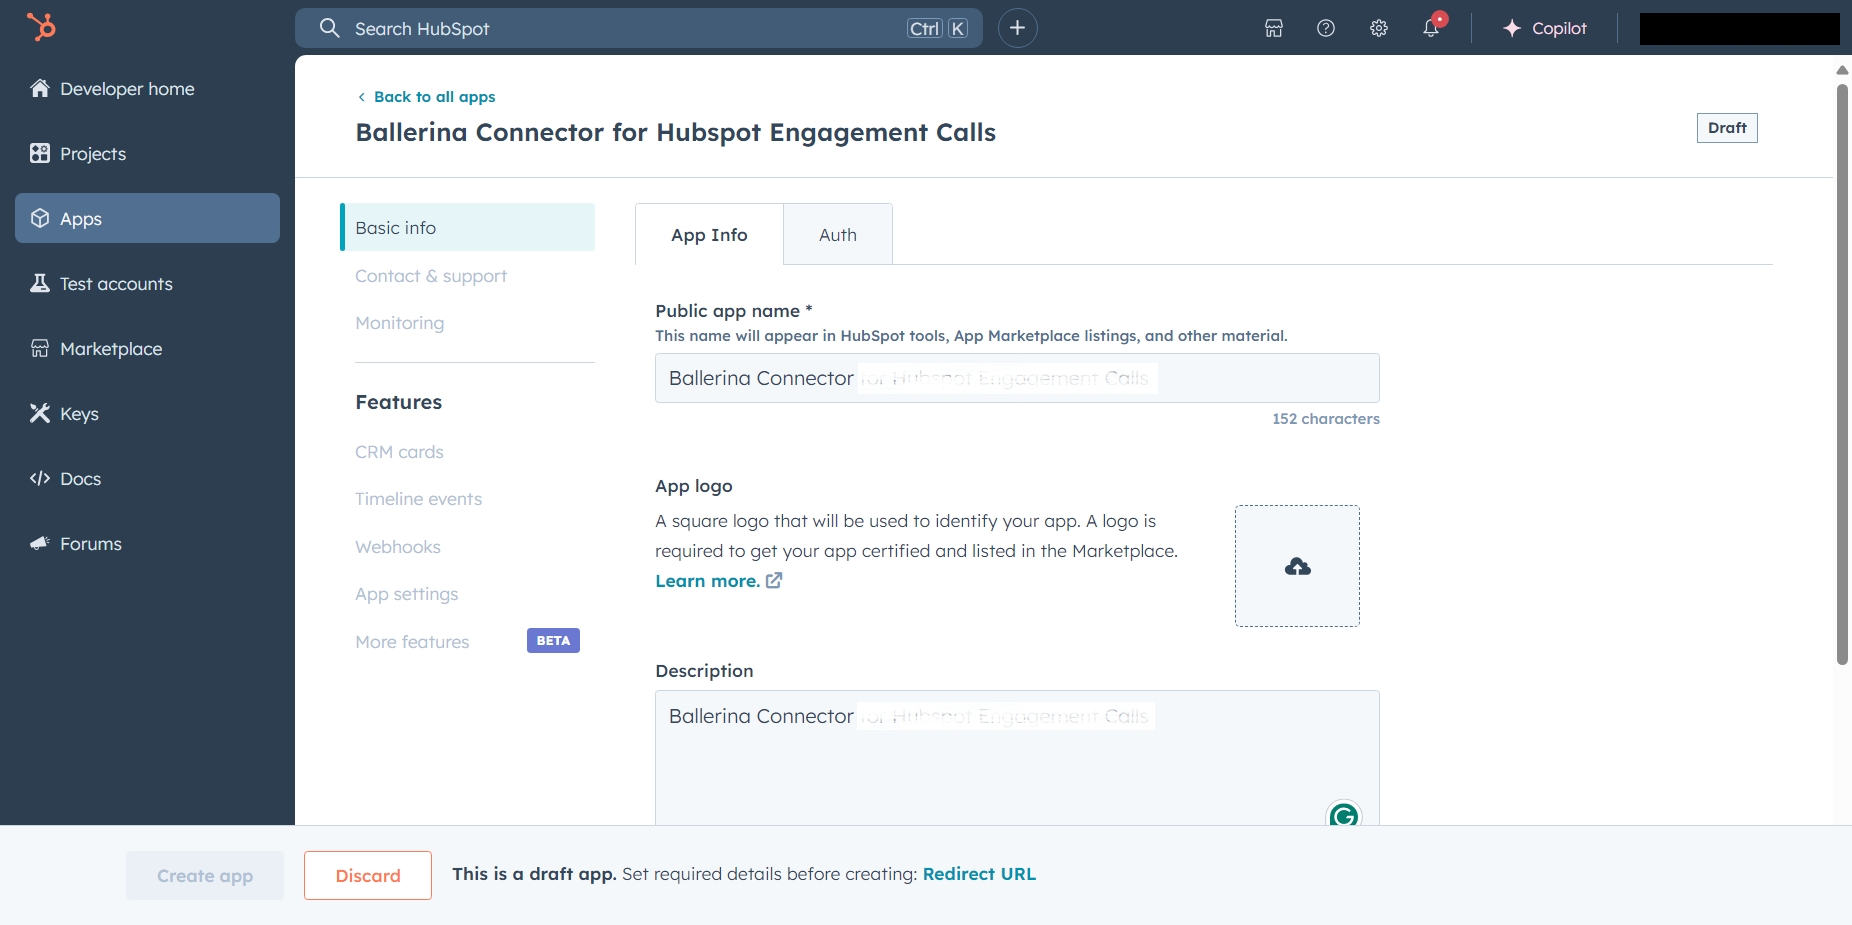Click the search magnifier icon
This screenshot has height=925, width=1852.
330,28
